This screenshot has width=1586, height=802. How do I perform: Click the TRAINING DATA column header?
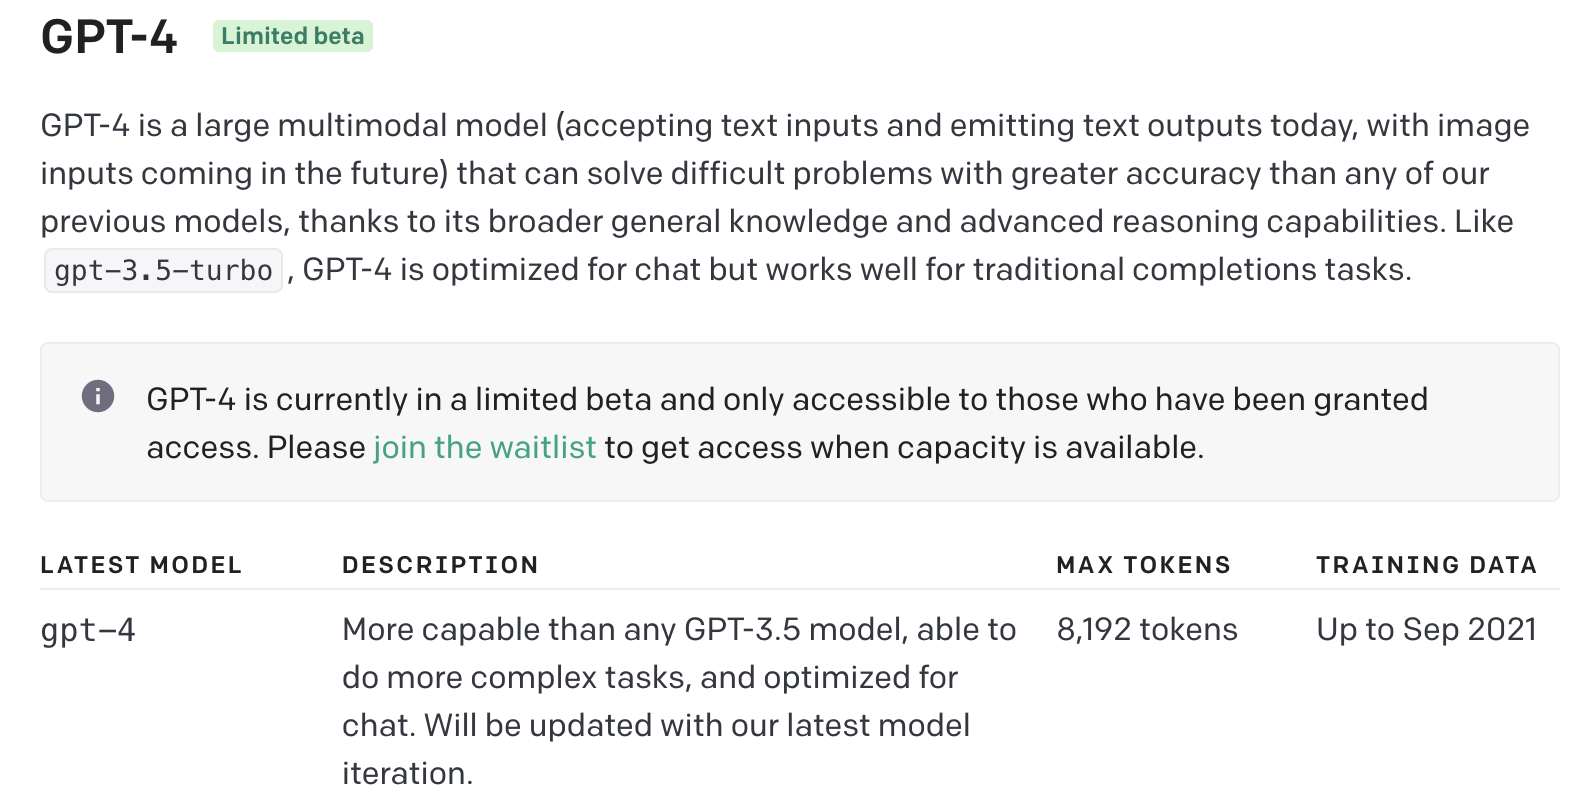click(x=1426, y=565)
